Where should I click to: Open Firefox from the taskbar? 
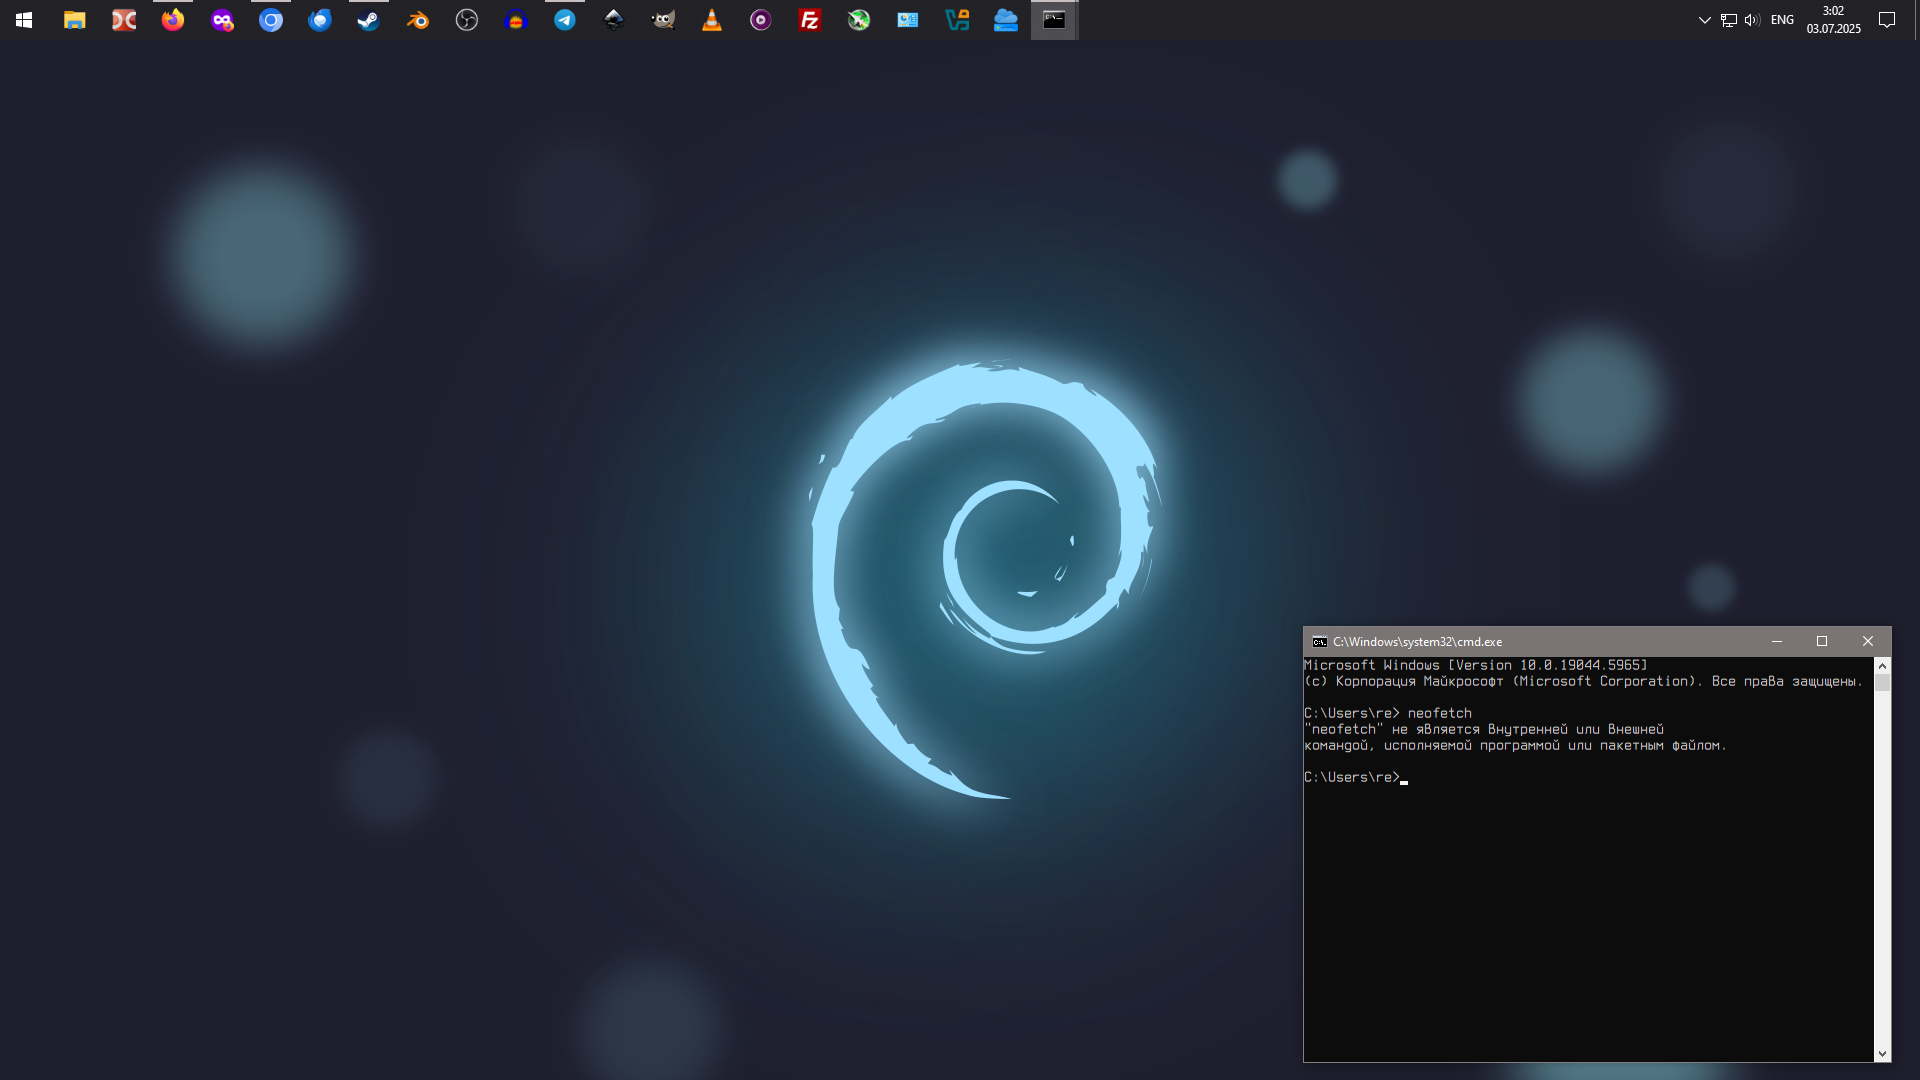click(173, 20)
